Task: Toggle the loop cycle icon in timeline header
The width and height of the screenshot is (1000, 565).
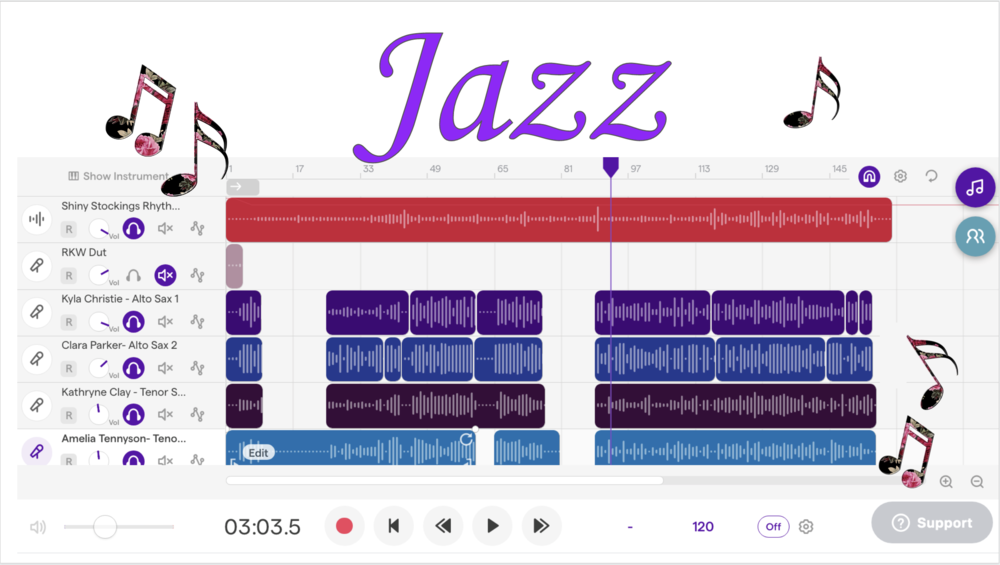Action: click(x=931, y=176)
